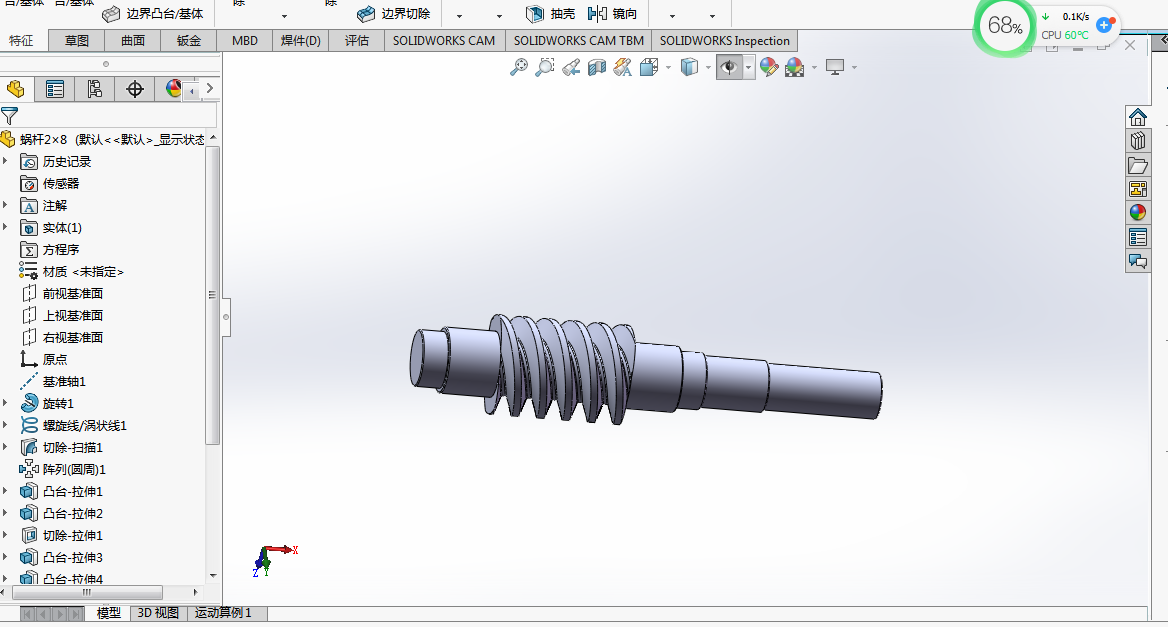Select the 旋转1 feature
This screenshot has width=1168, height=627.
point(48,403)
